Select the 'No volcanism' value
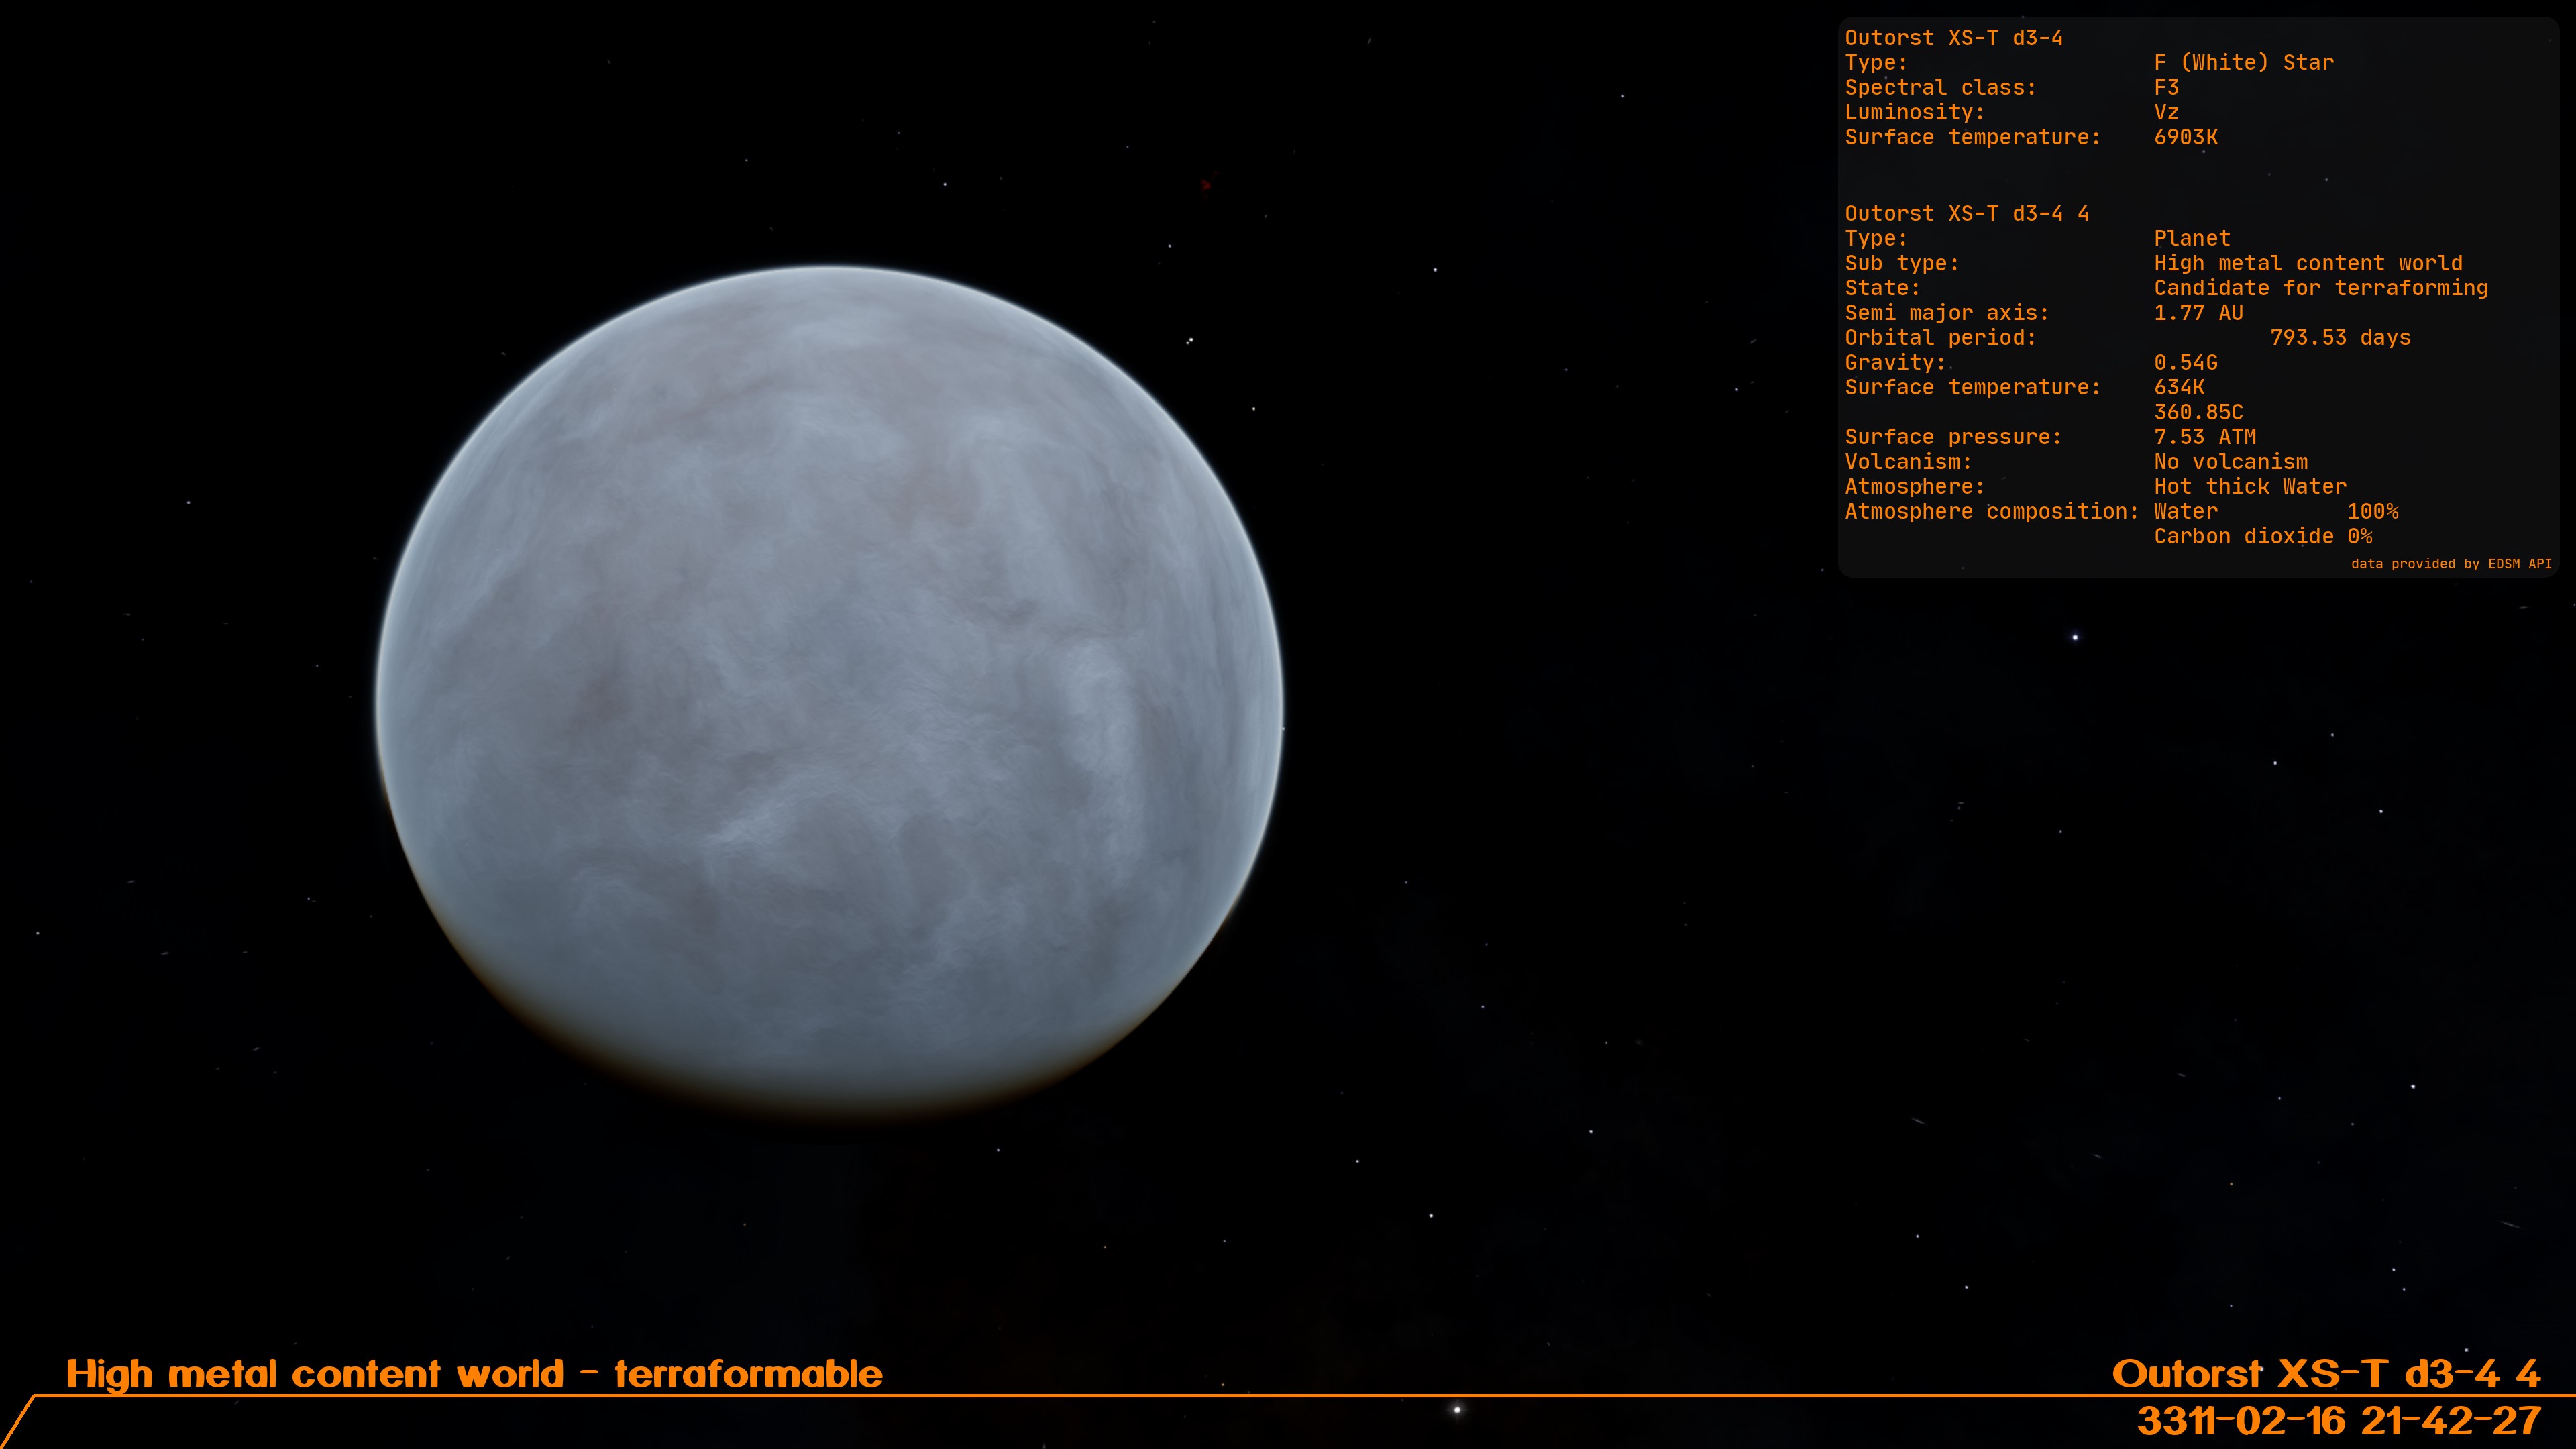Image resolution: width=2576 pixels, height=1449 pixels. pyautogui.click(x=2230, y=462)
